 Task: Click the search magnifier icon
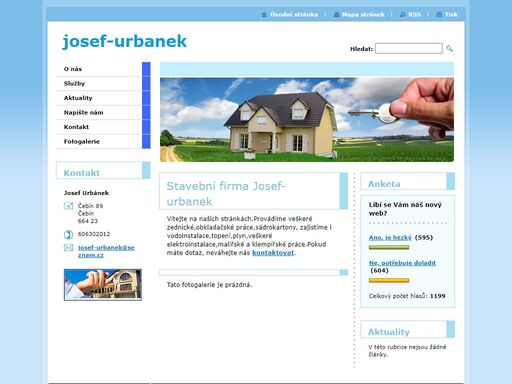pos(449,49)
